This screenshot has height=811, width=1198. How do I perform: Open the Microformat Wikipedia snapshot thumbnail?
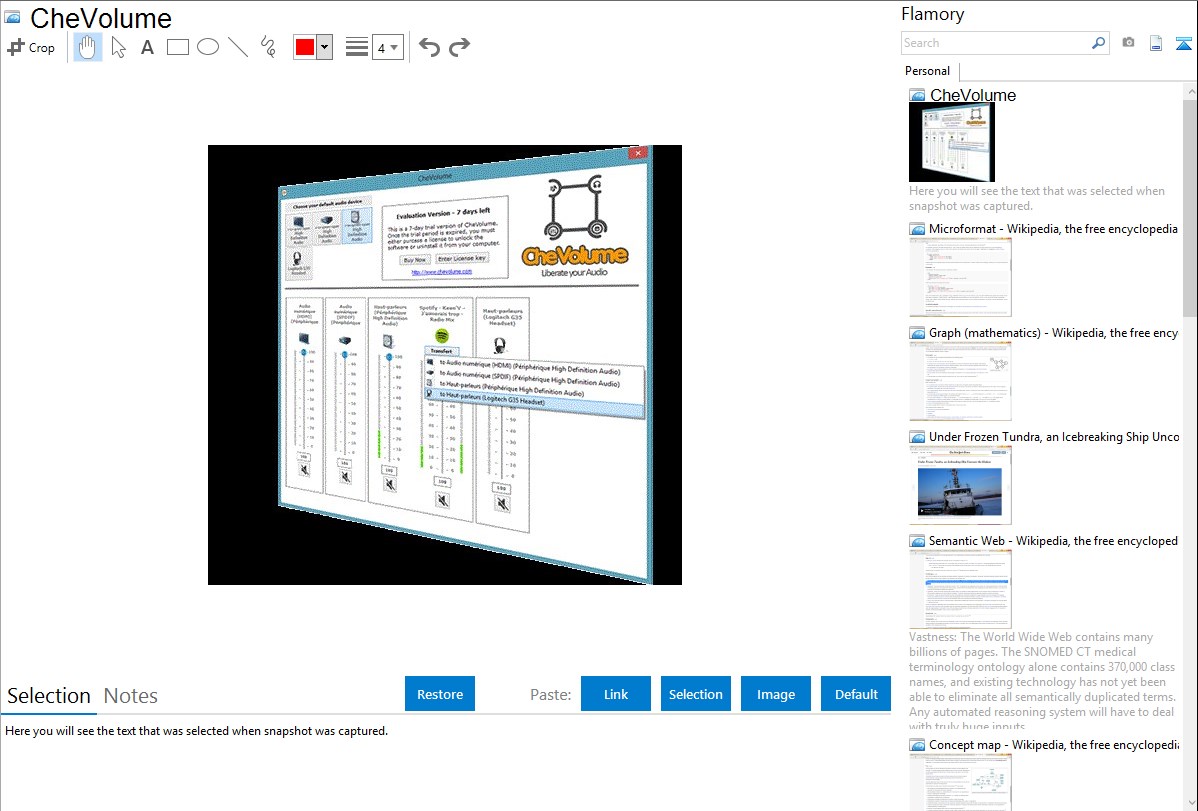[960, 277]
